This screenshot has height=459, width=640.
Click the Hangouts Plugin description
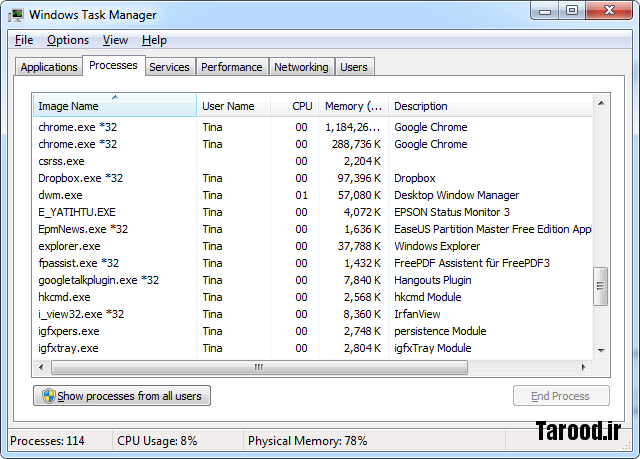coord(433,280)
